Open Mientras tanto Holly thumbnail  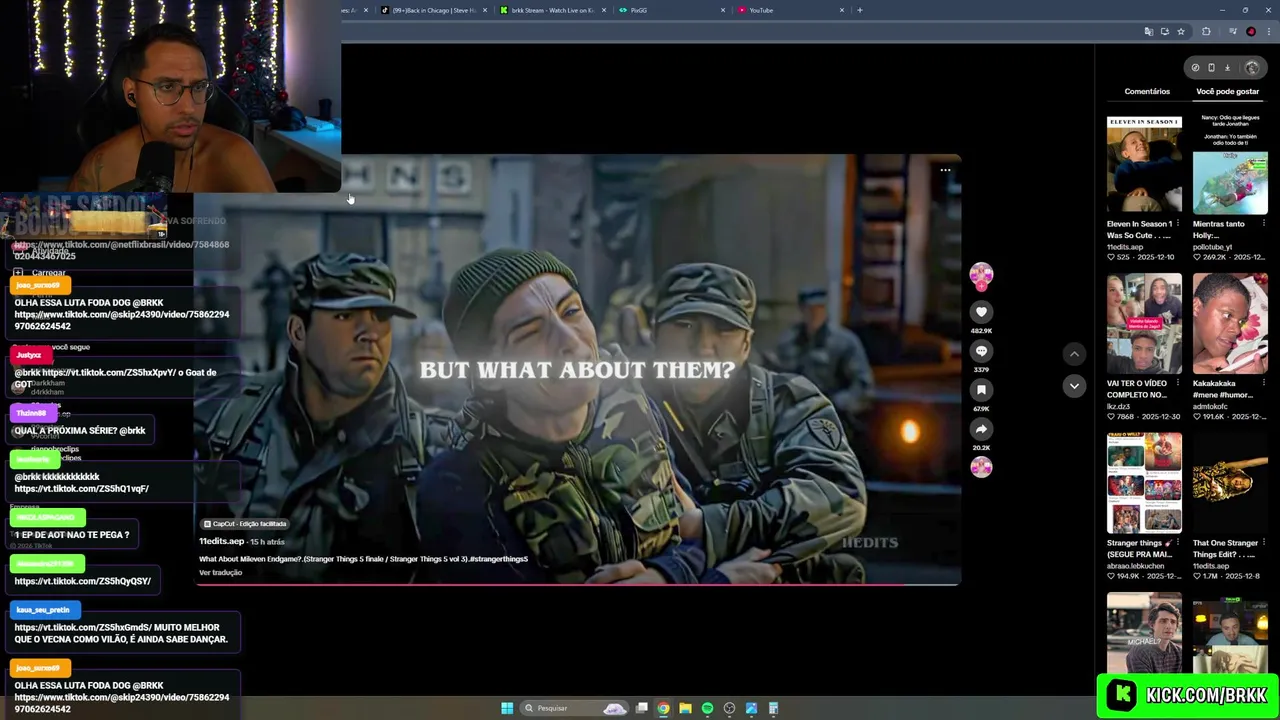click(x=1230, y=165)
